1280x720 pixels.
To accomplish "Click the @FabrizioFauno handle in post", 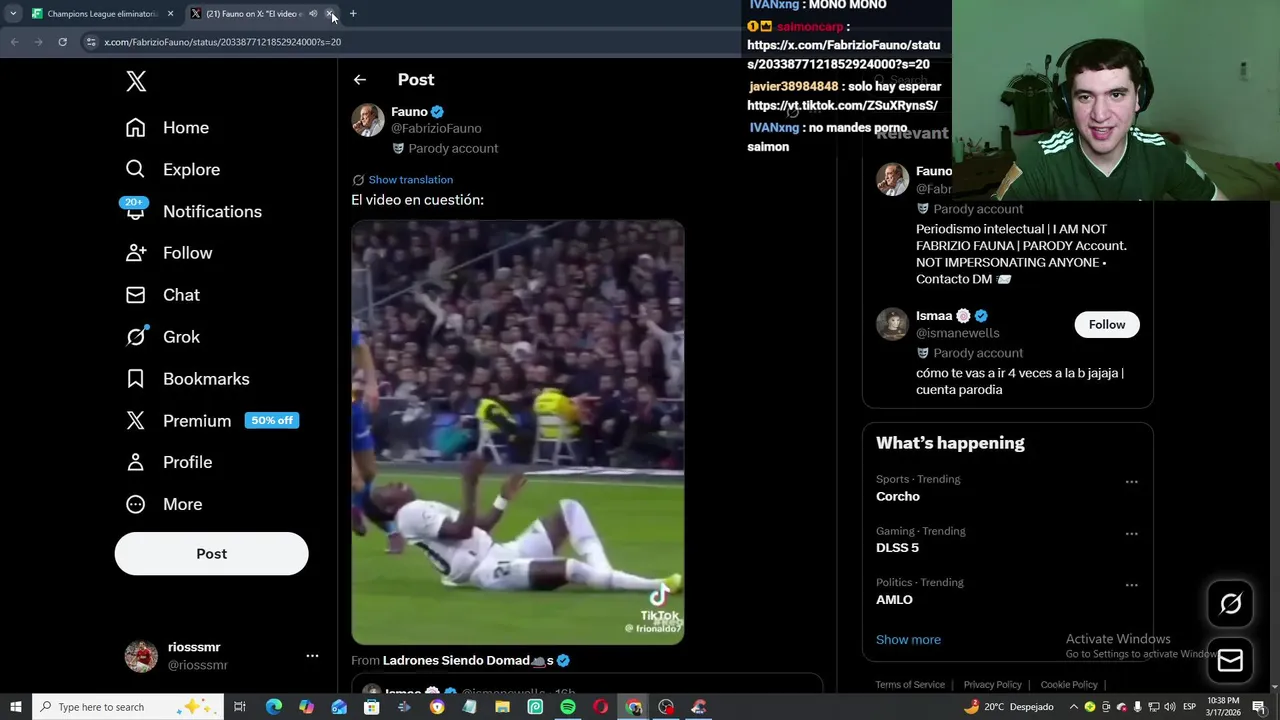I will [436, 128].
